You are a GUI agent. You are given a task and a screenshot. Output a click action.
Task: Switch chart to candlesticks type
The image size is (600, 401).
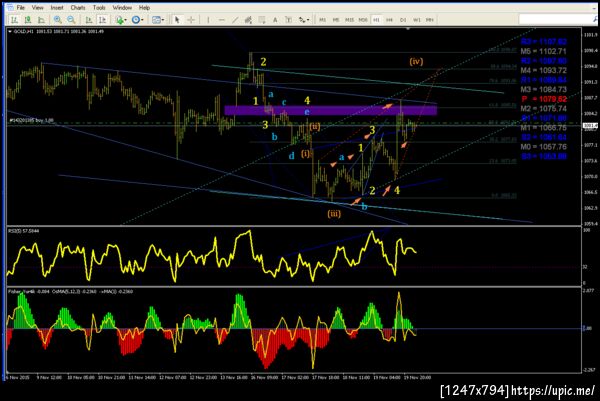[x=28, y=20]
